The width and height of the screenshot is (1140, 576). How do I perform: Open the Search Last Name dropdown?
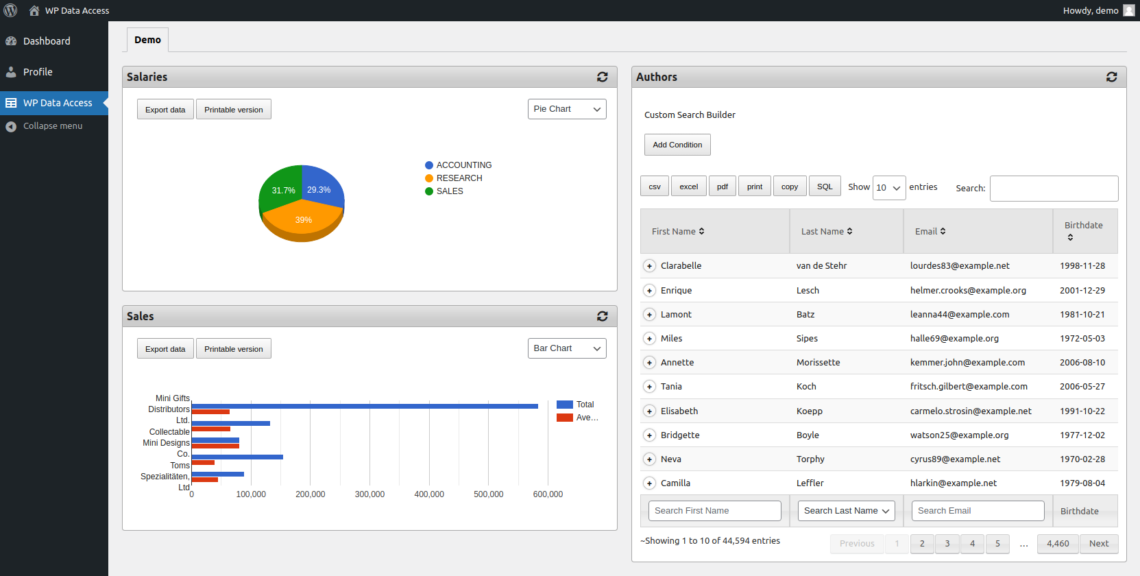click(x=846, y=510)
